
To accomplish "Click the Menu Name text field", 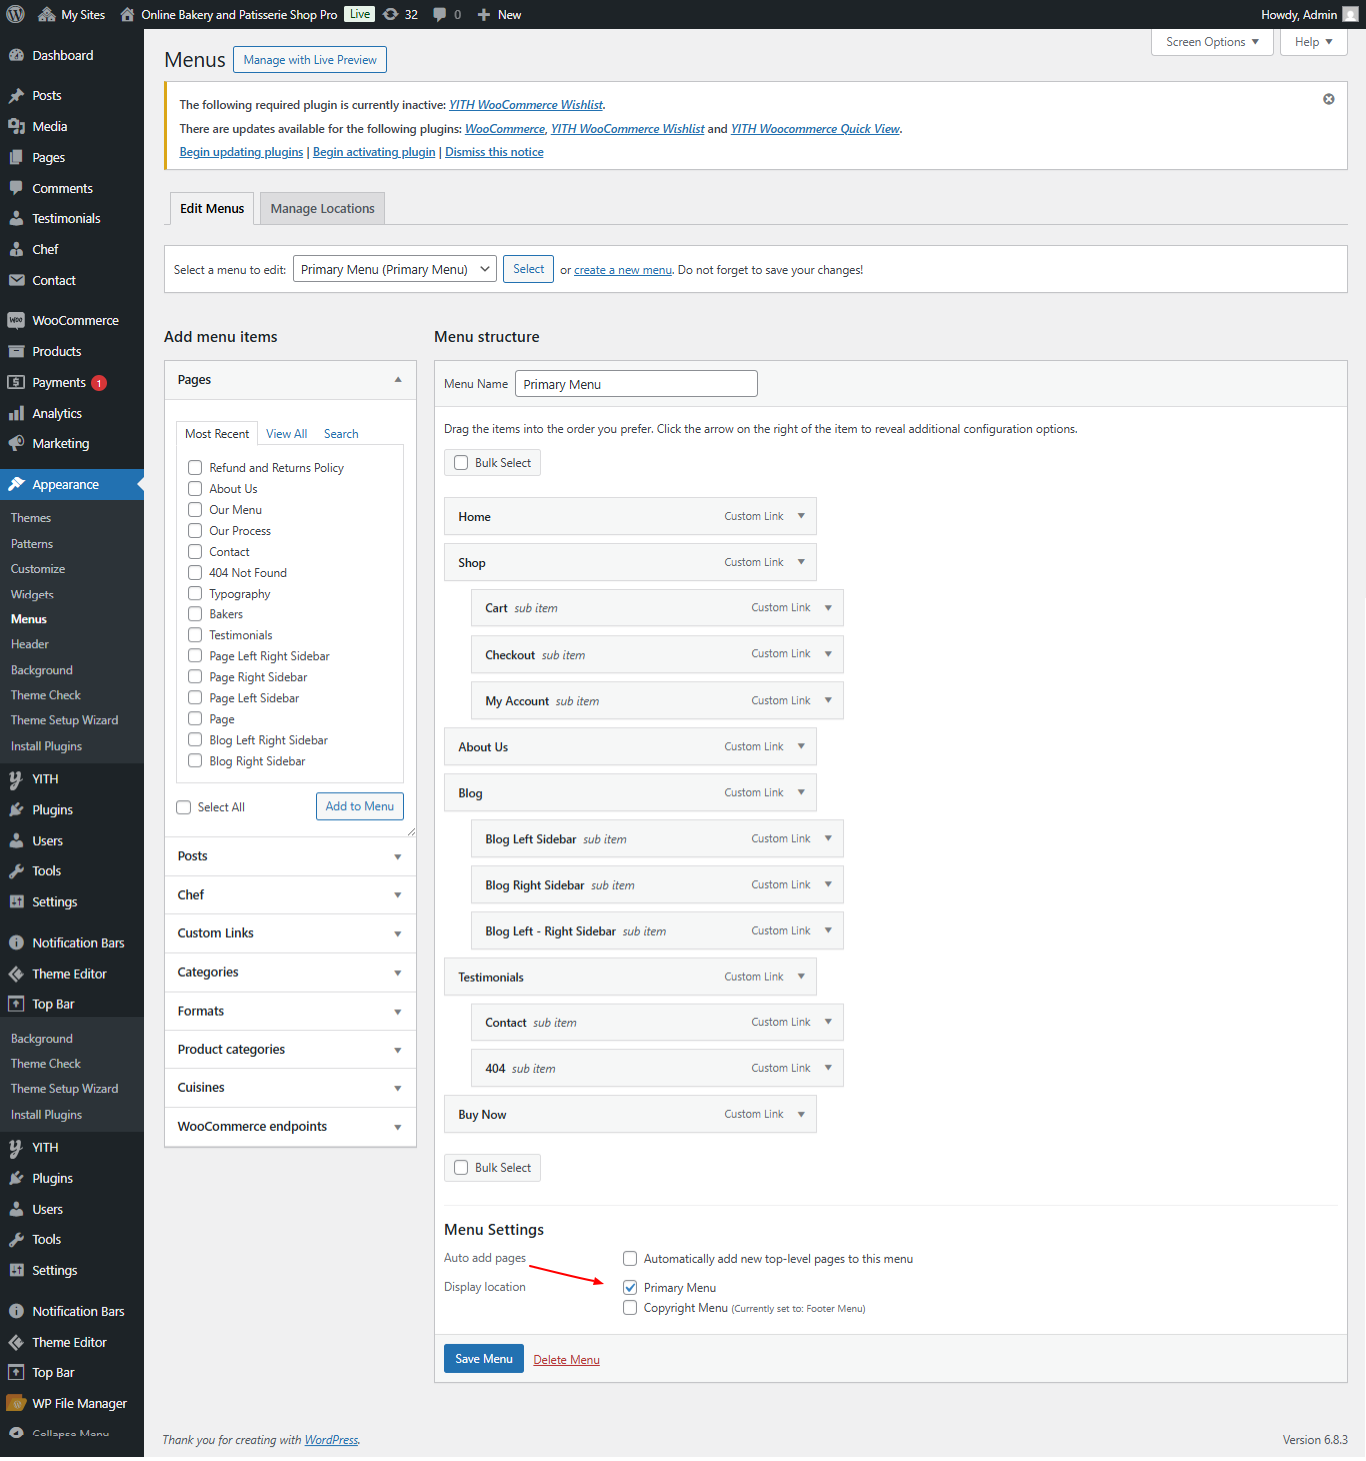I will pyautogui.click(x=636, y=384).
